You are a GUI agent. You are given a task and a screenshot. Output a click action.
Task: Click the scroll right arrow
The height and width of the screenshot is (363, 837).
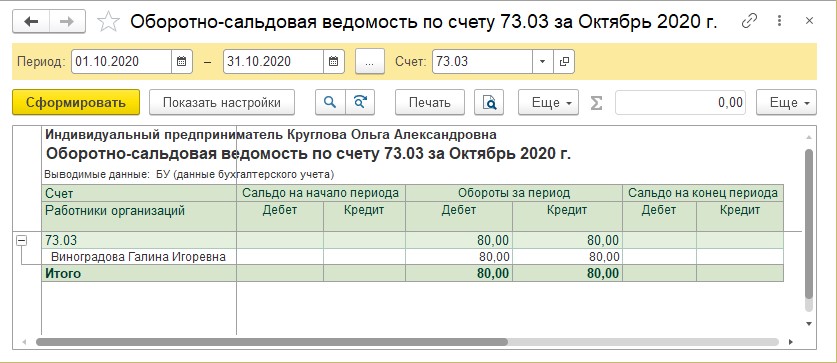coord(791,342)
